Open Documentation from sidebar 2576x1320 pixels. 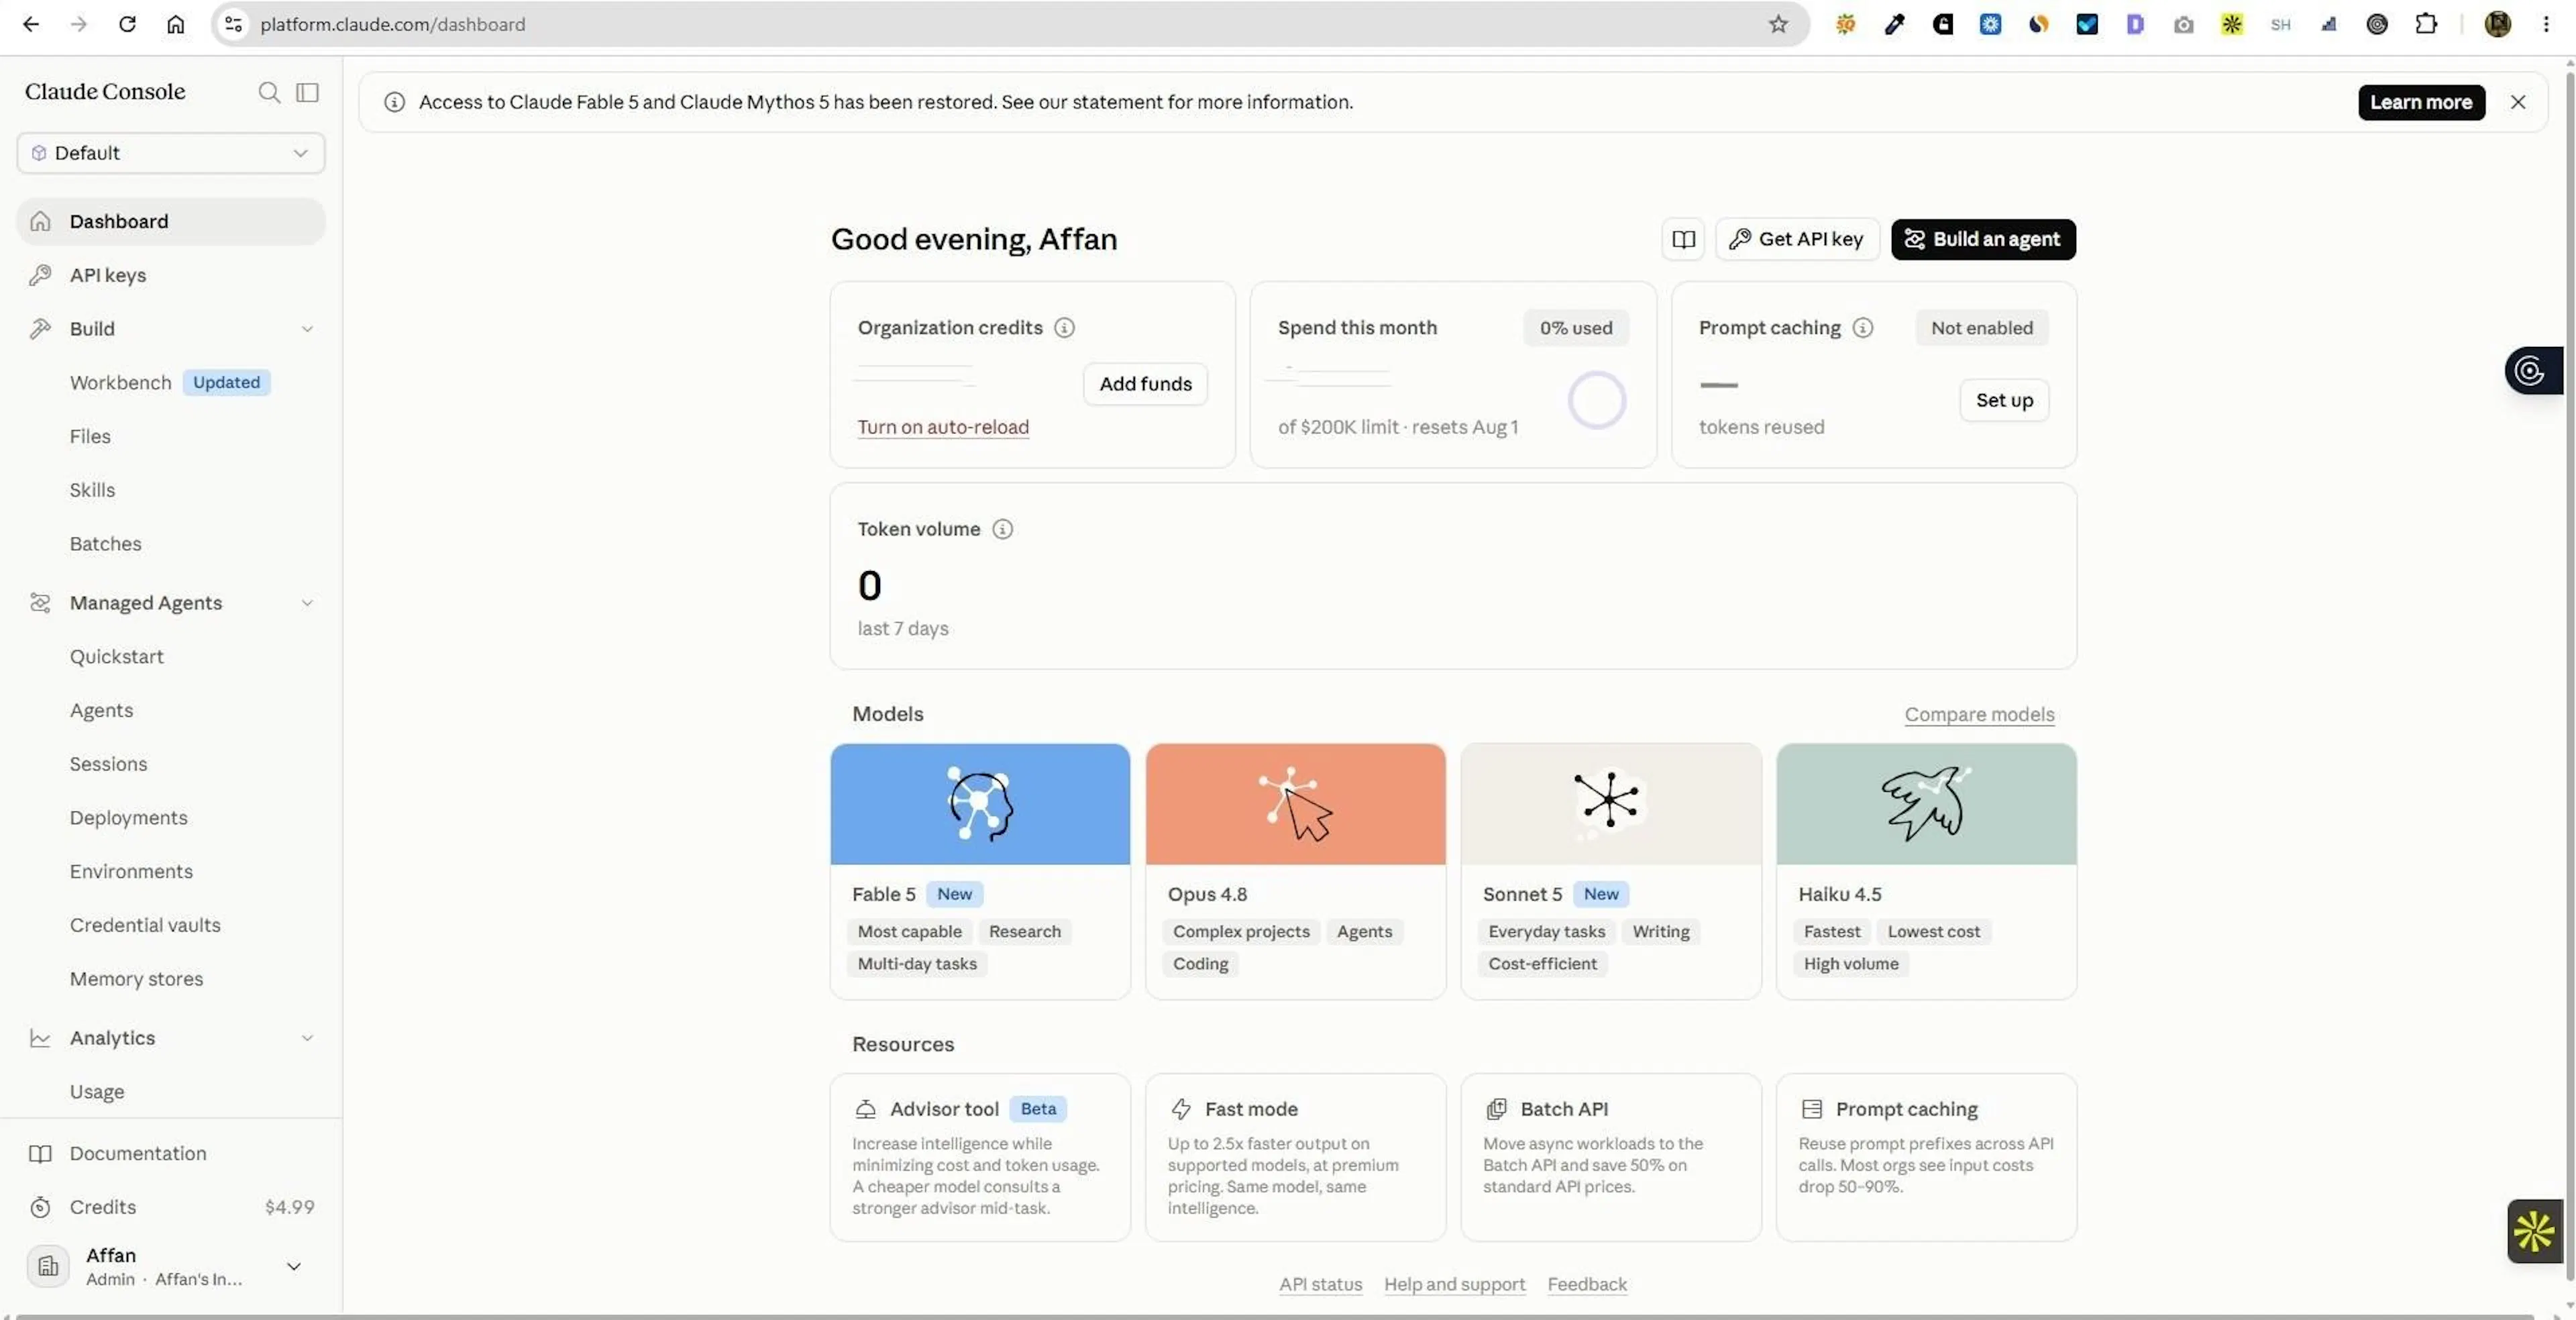[x=171, y=1153]
